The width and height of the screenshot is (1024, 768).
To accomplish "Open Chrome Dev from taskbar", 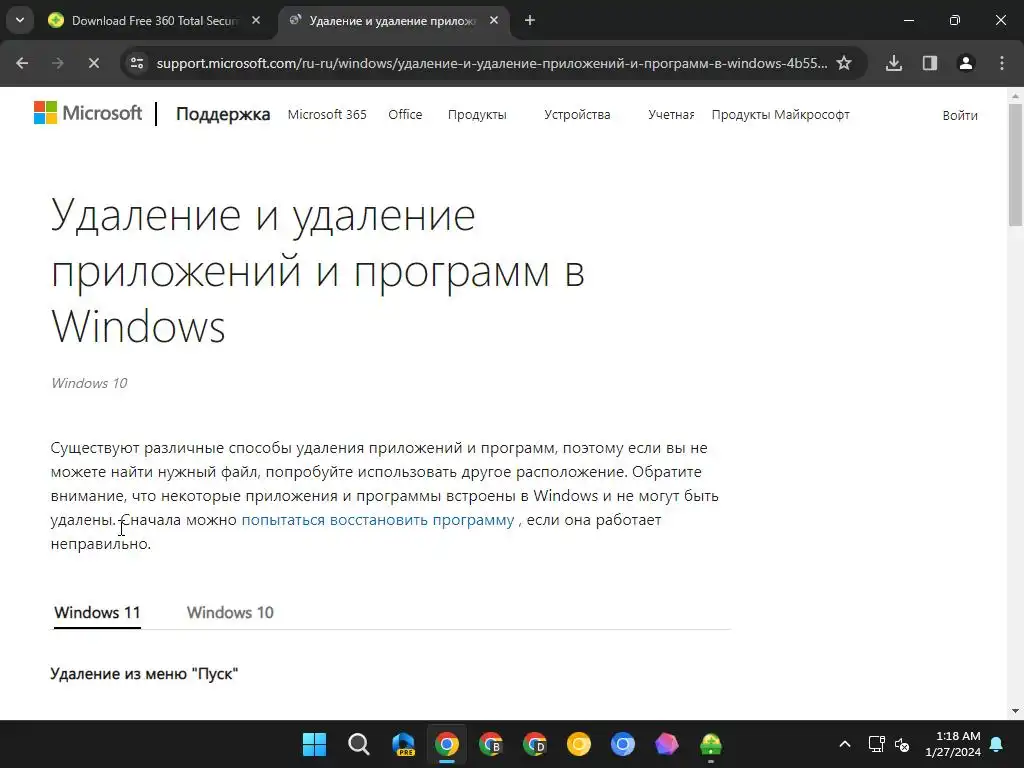I will (535, 744).
